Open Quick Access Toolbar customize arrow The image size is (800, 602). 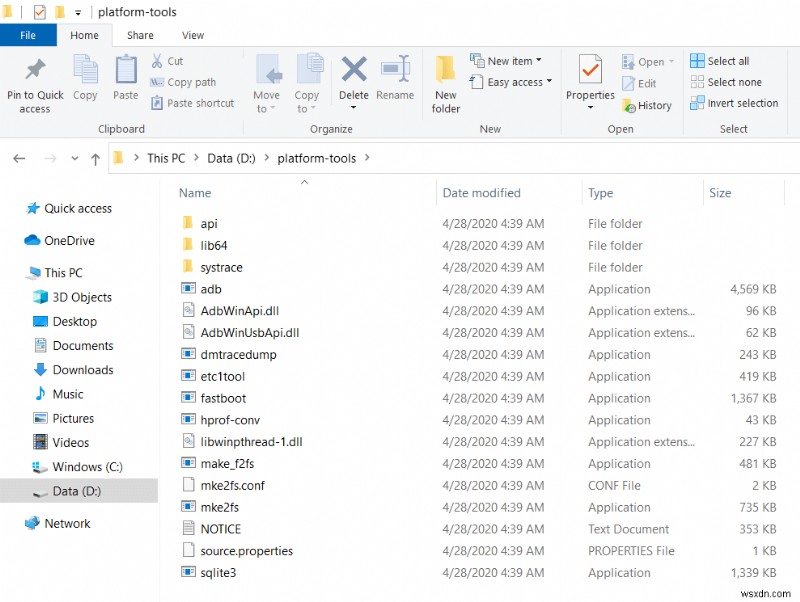(x=78, y=12)
